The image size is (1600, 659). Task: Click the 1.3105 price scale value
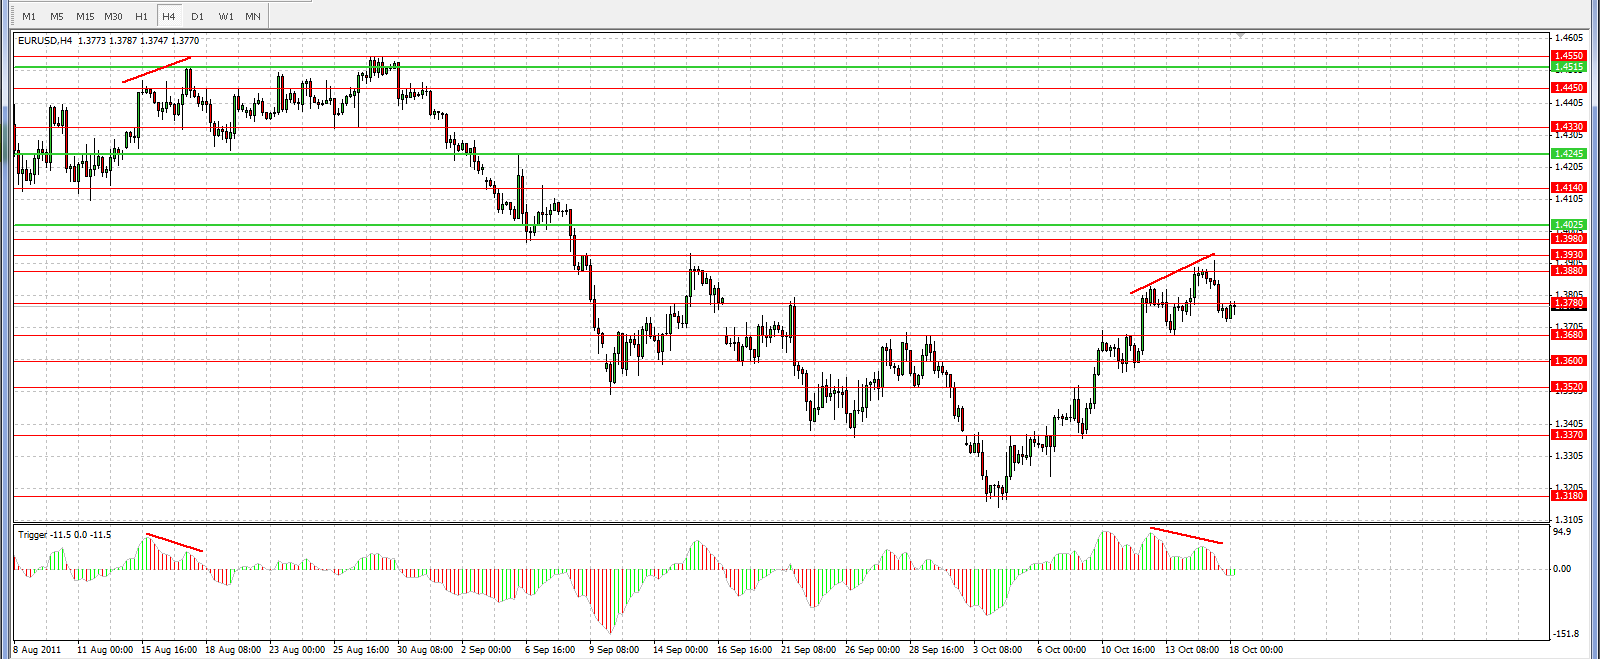pyautogui.click(x=1568, y=520)
